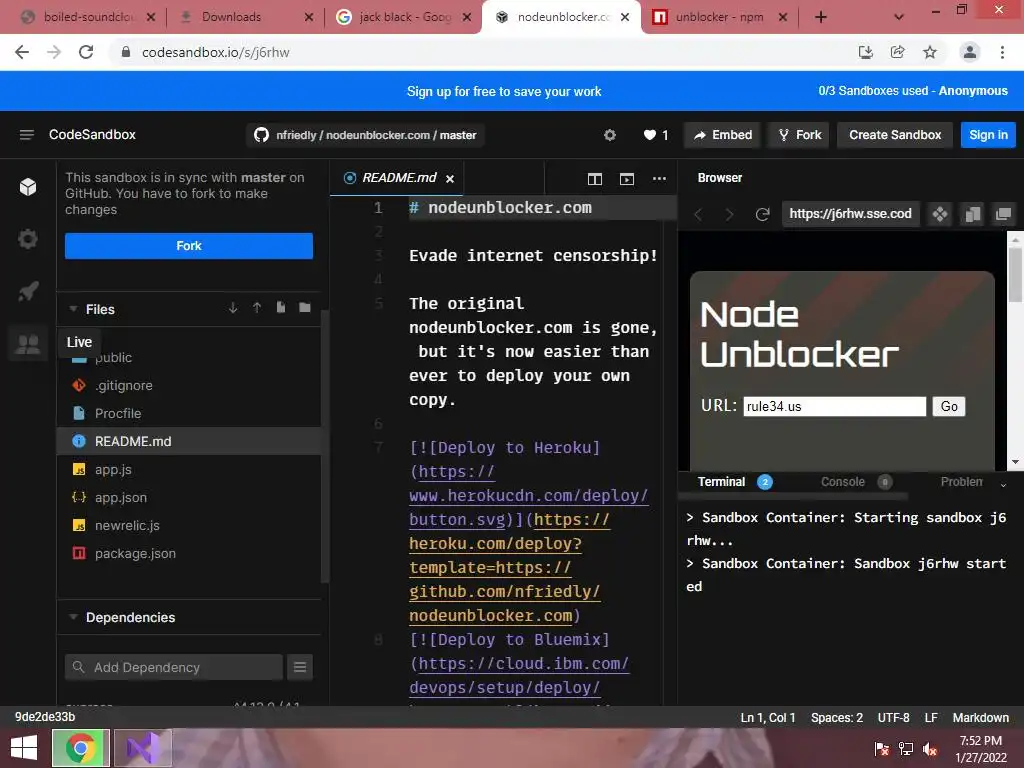
Task: Click the URL input in Node Unblocker preview
Action: 835,406
